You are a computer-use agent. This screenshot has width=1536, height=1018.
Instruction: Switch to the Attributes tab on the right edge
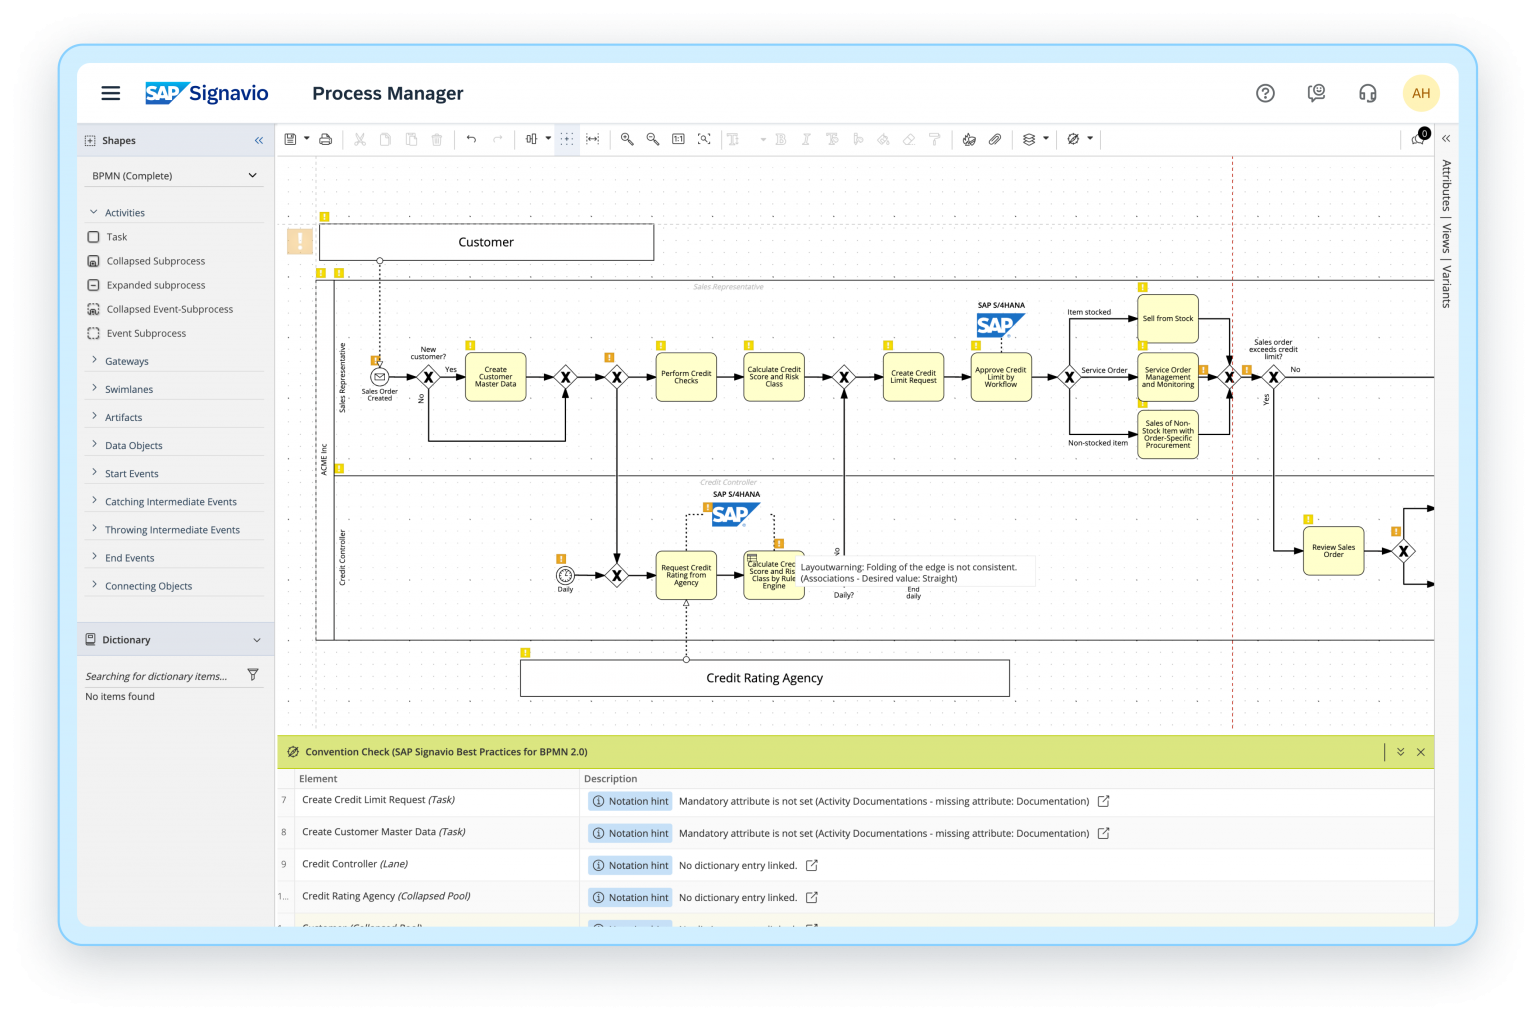click(x=1444, y=185)
